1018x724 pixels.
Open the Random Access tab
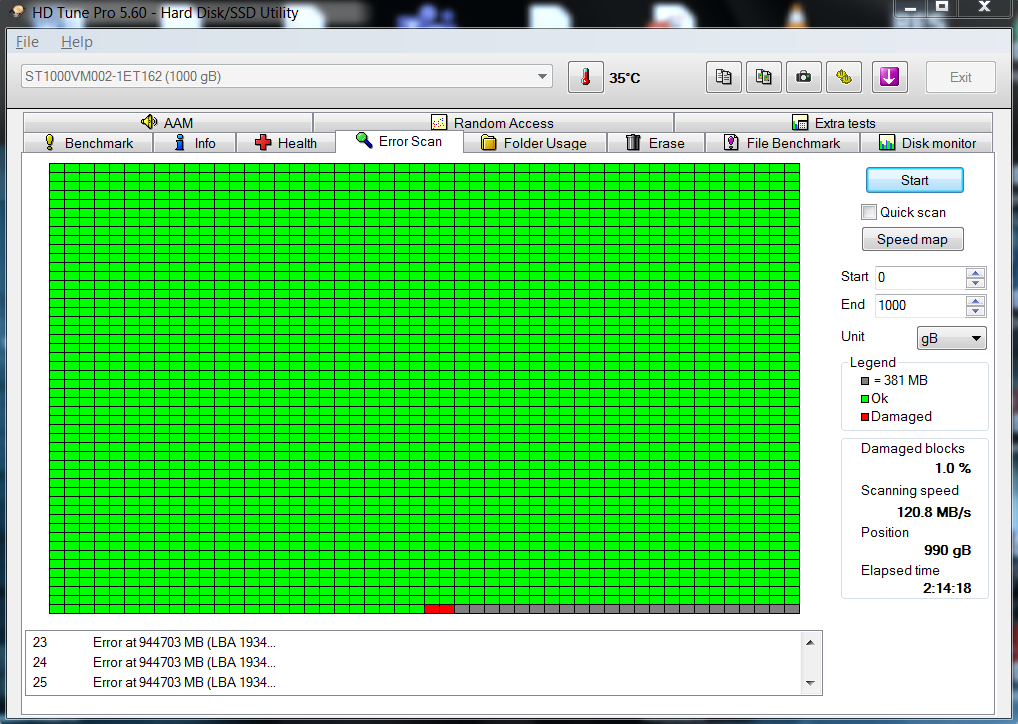pyautogui.click(x=493, y=123)
